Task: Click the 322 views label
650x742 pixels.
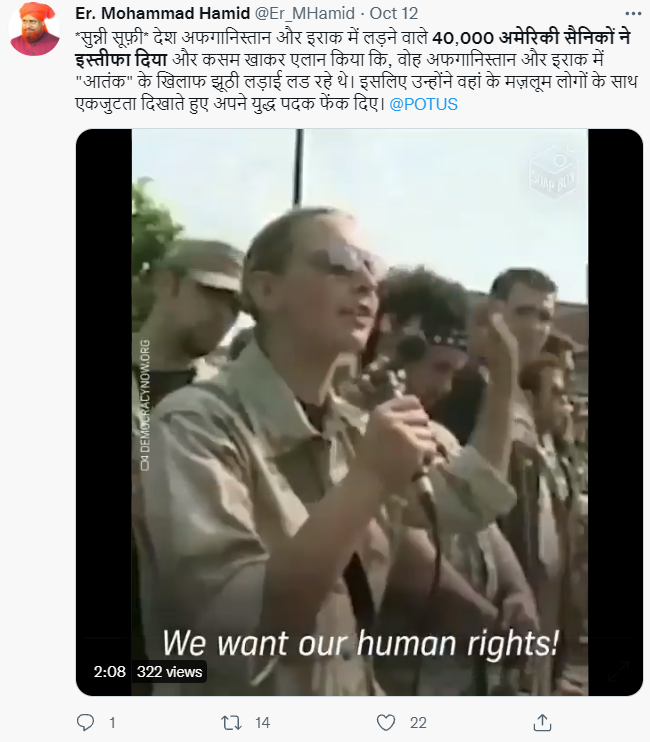Action: coord(169,671)
